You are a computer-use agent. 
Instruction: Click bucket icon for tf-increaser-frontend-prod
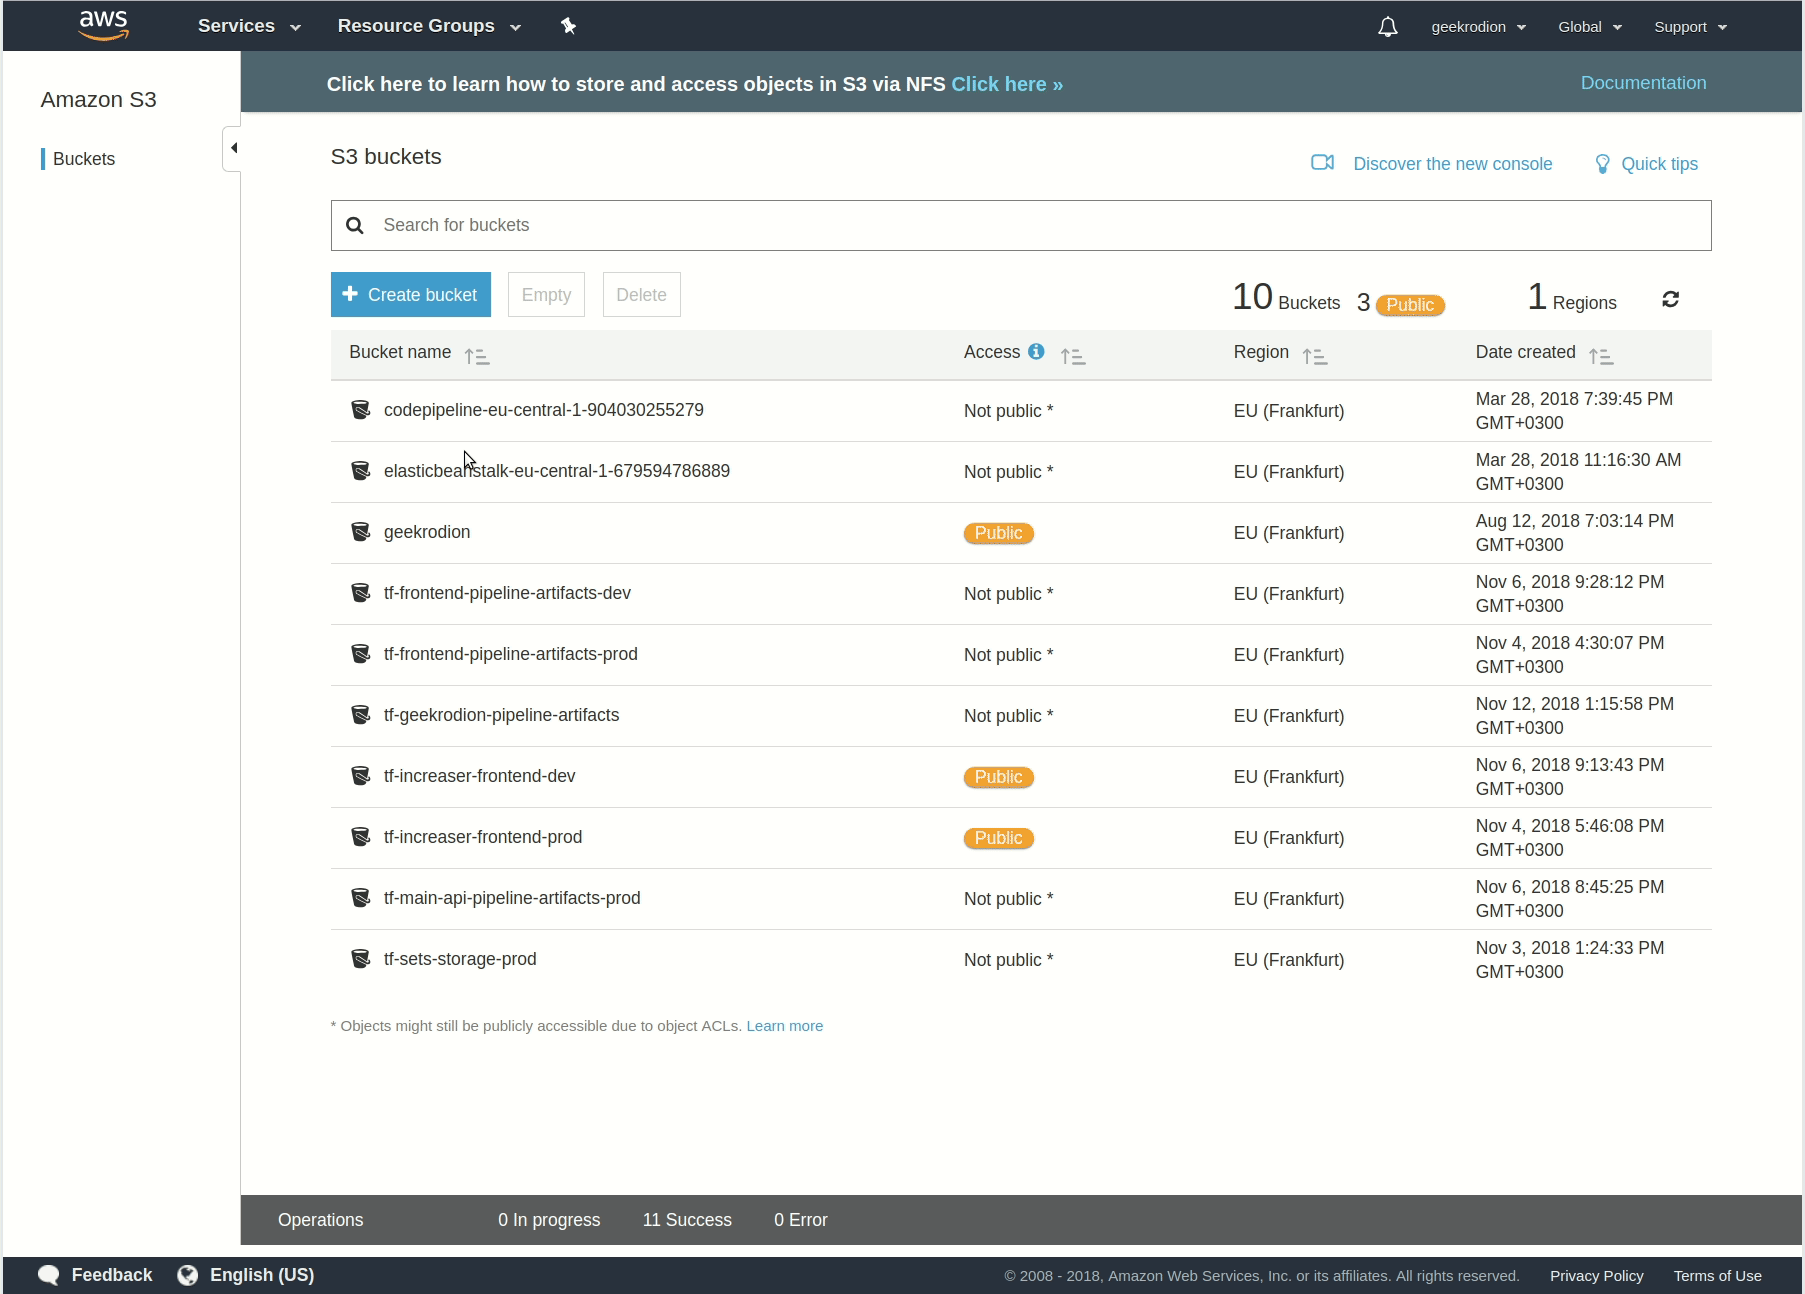(x=360, y=837)
